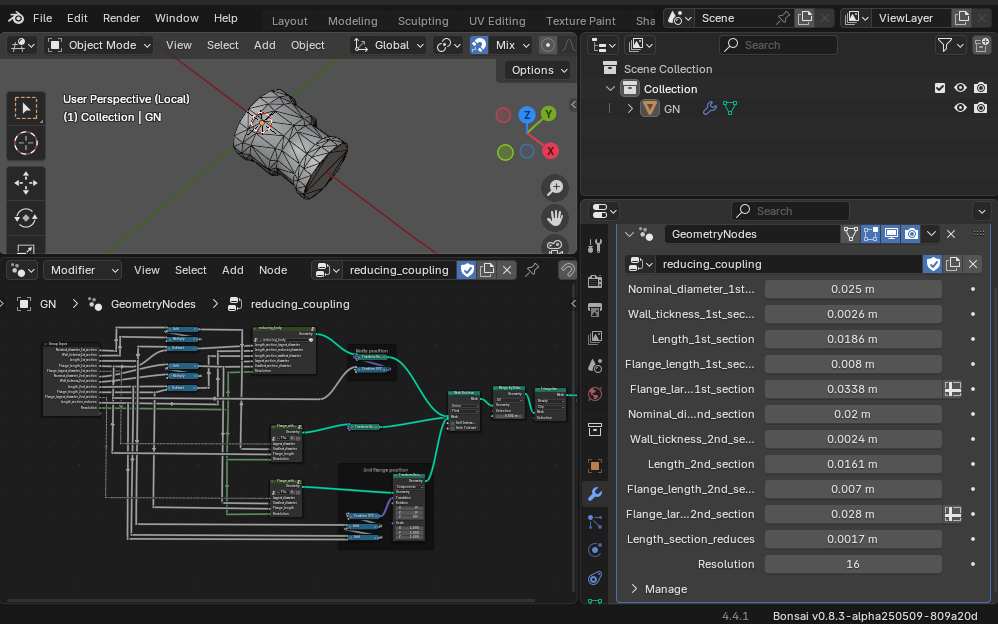This screenshot has width=998, height=624.
Task: Click the GN object modifier wrench icon
Action: tap(709, 108)
